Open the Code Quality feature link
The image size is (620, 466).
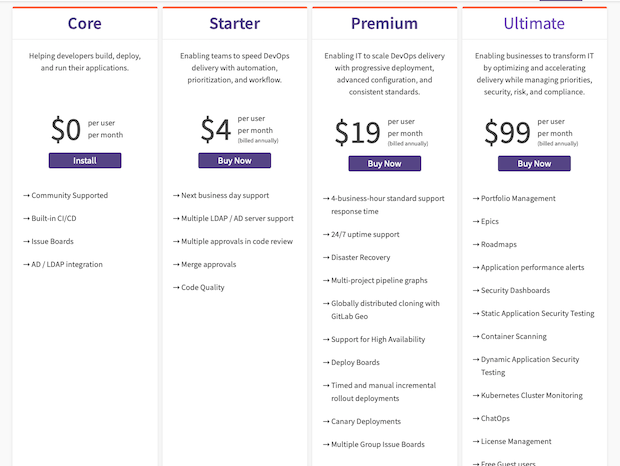click(x=202, y=287)
